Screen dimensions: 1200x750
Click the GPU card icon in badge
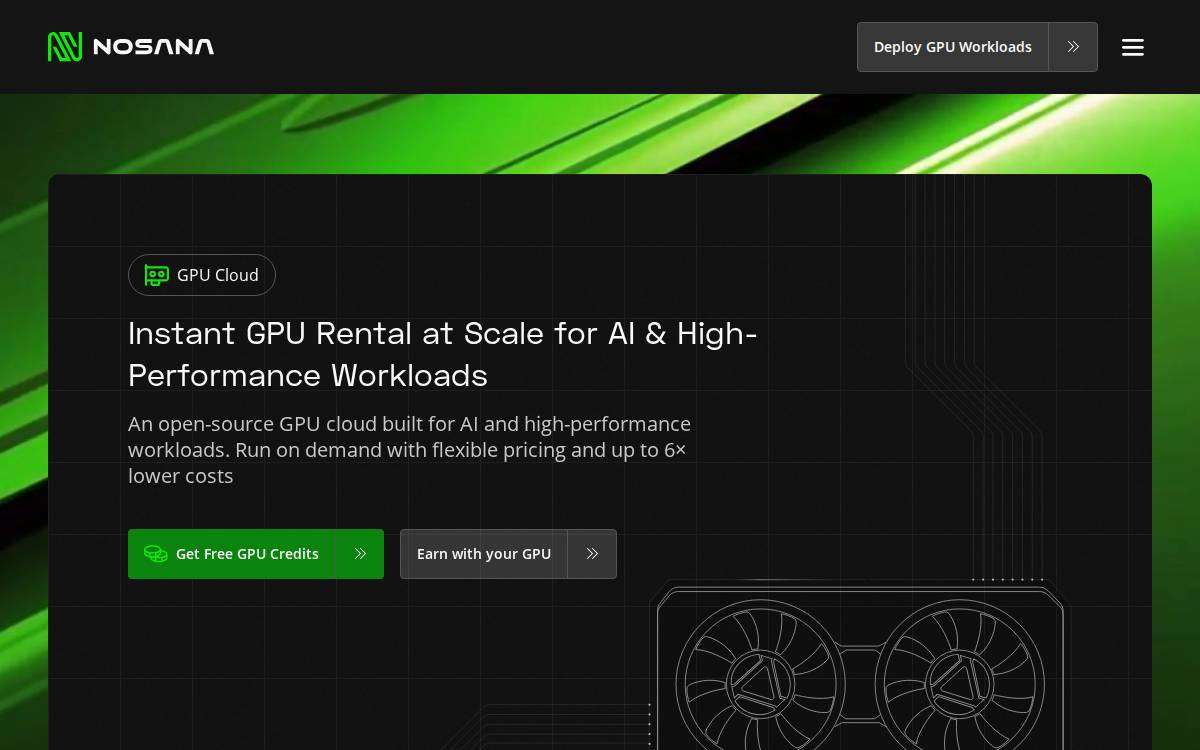[156, 275]
